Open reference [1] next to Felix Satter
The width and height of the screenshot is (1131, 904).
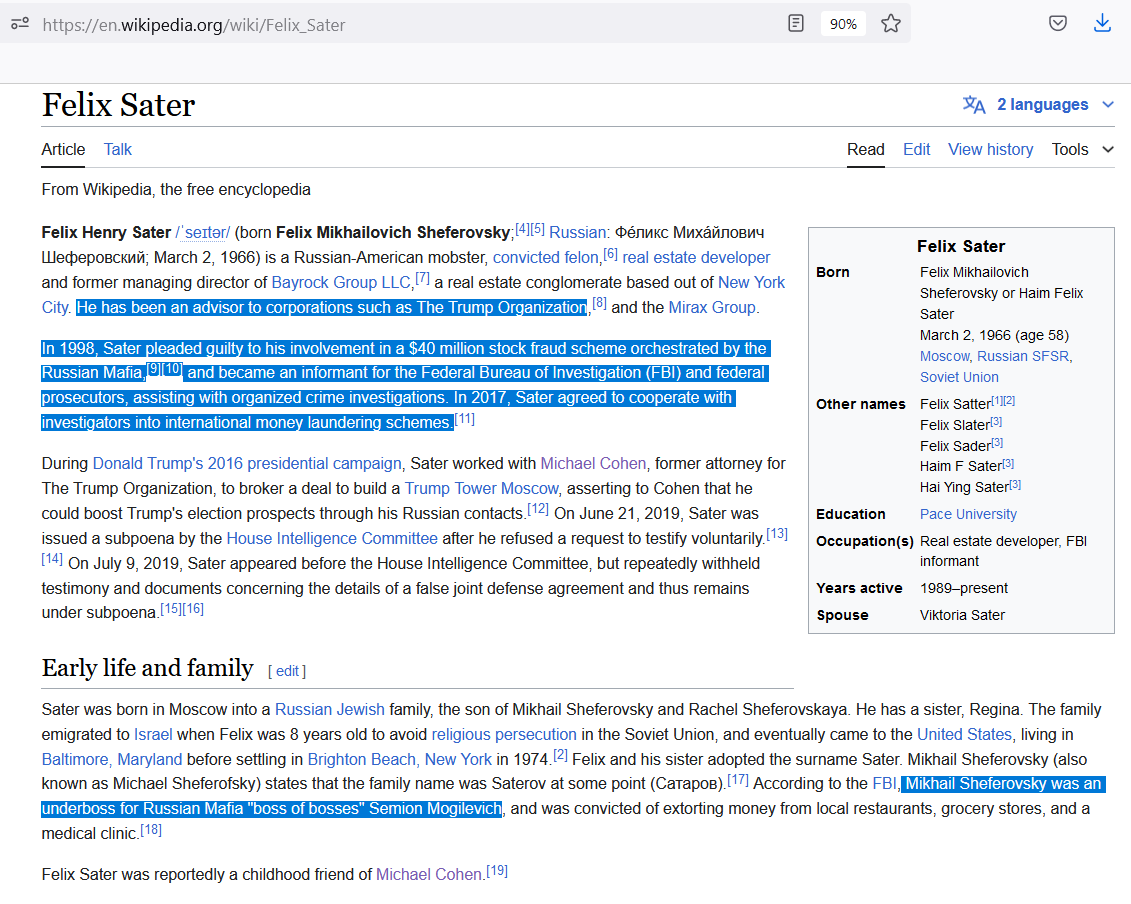point(997,400)
